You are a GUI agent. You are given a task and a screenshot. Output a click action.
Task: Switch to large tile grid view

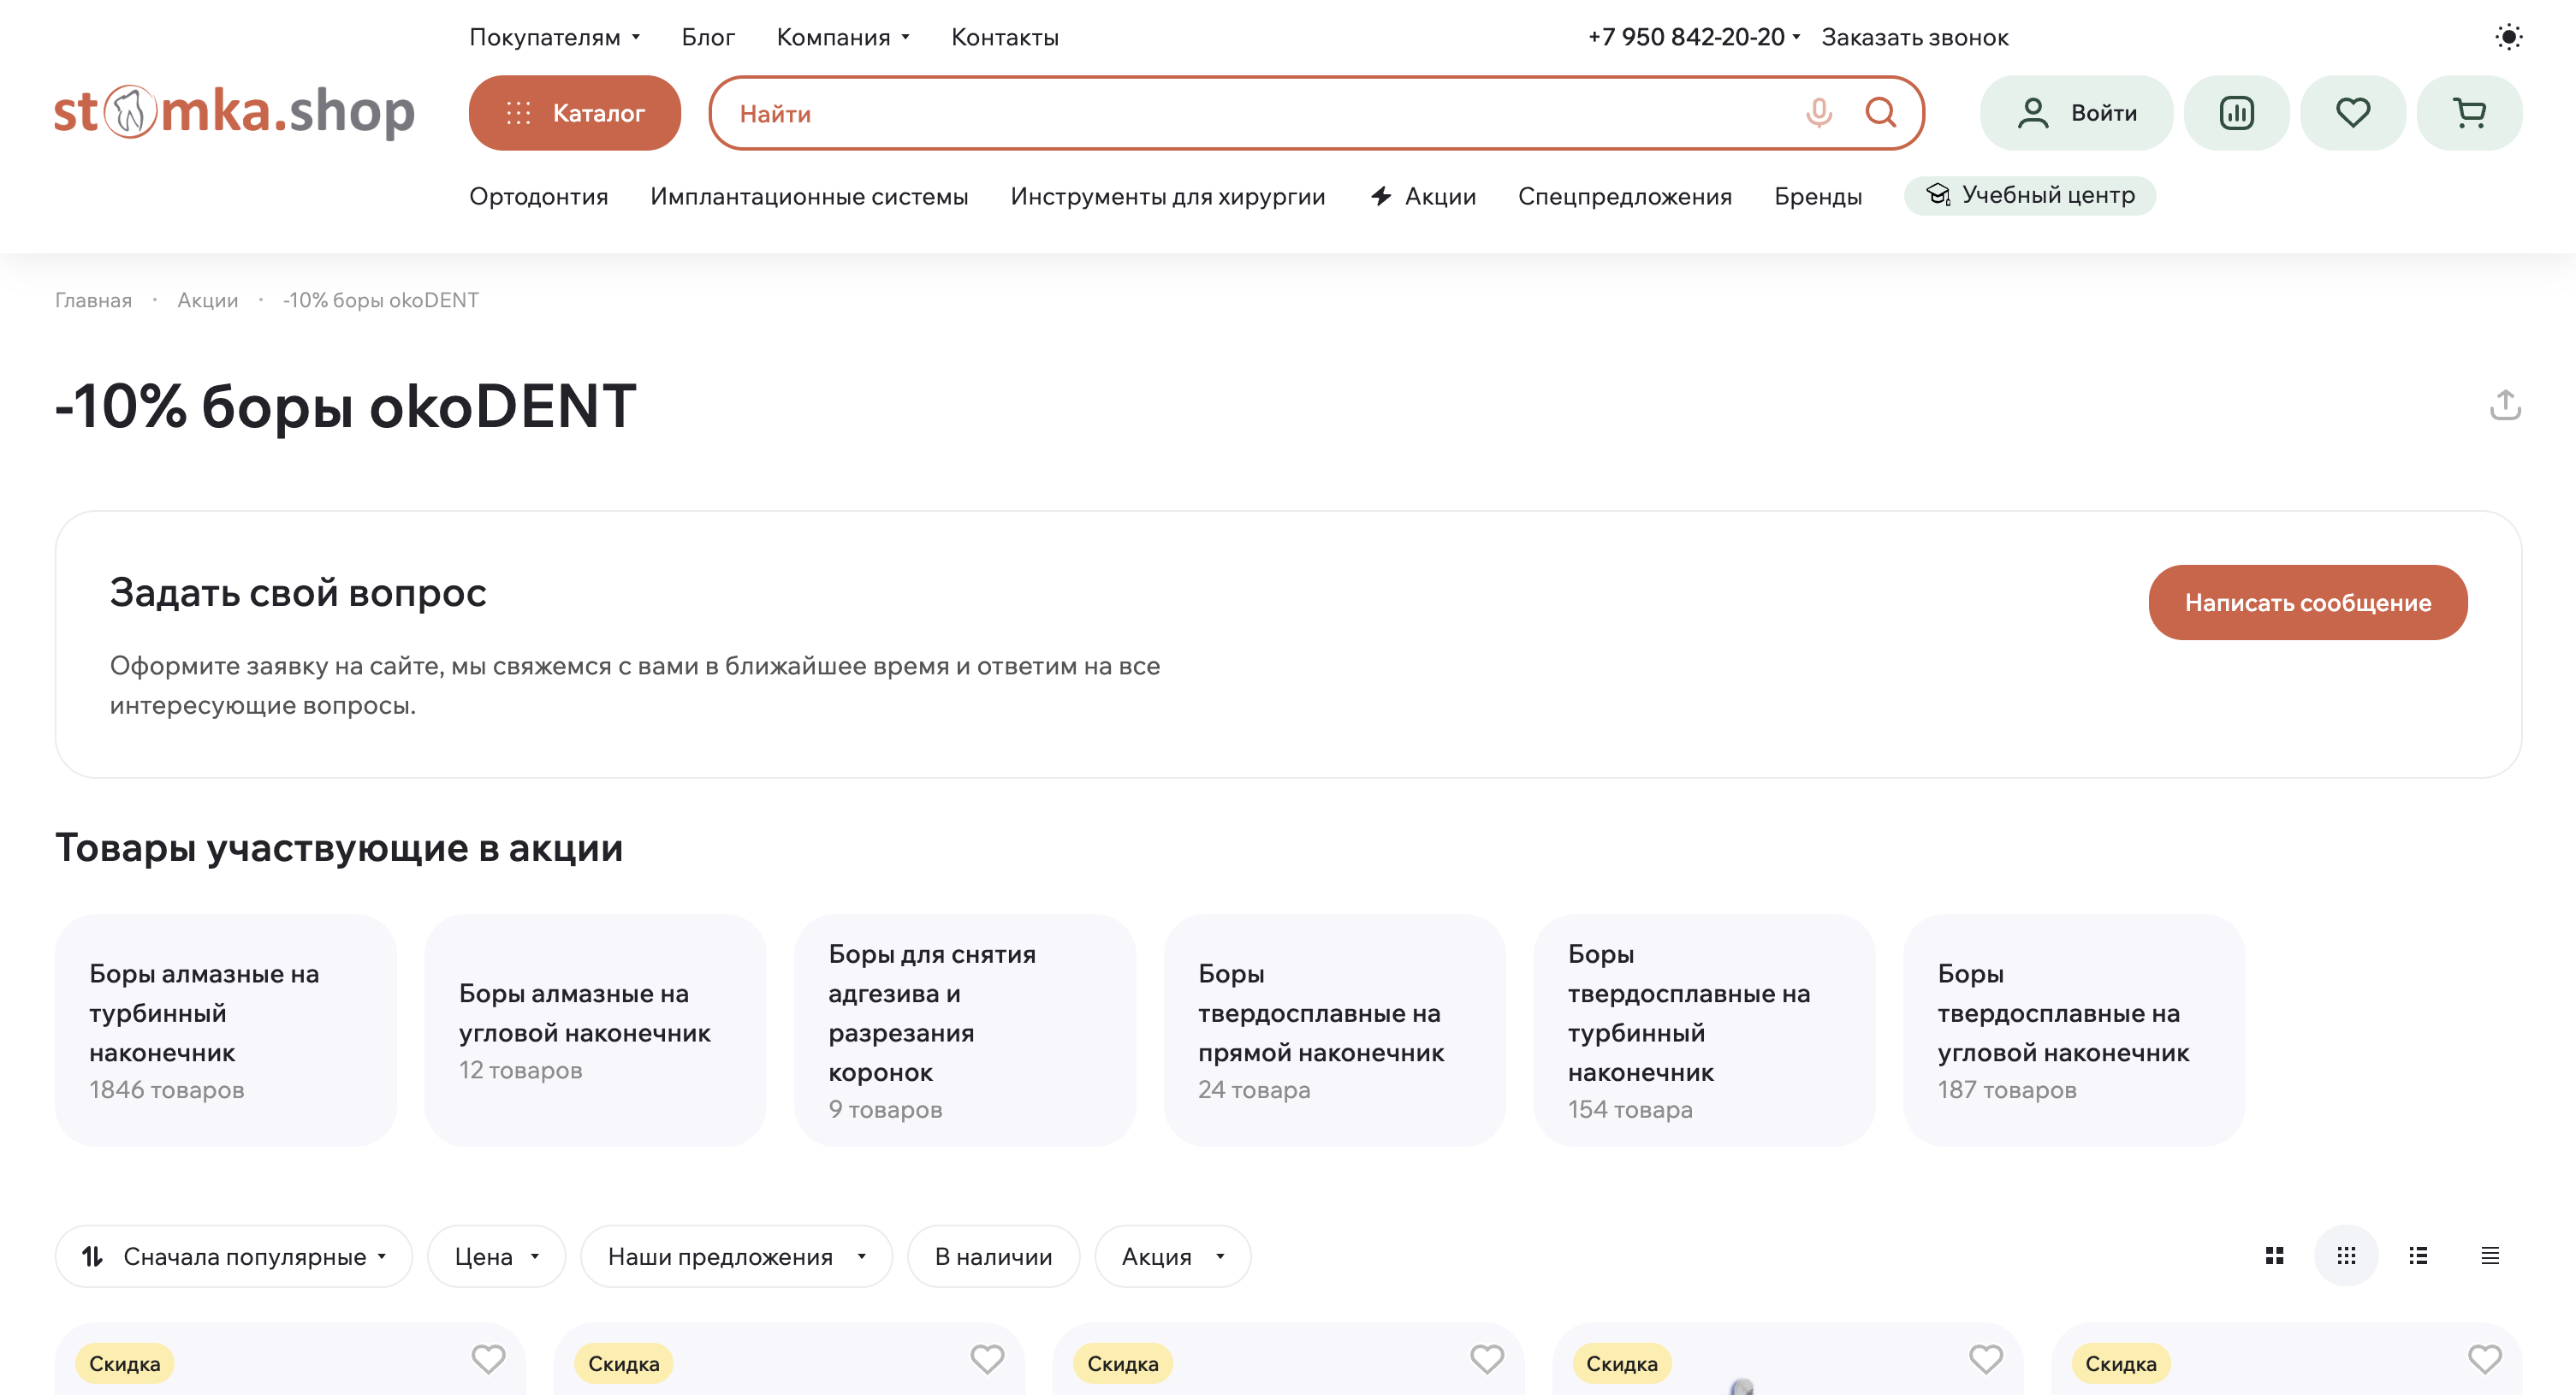point(2274,1255)
